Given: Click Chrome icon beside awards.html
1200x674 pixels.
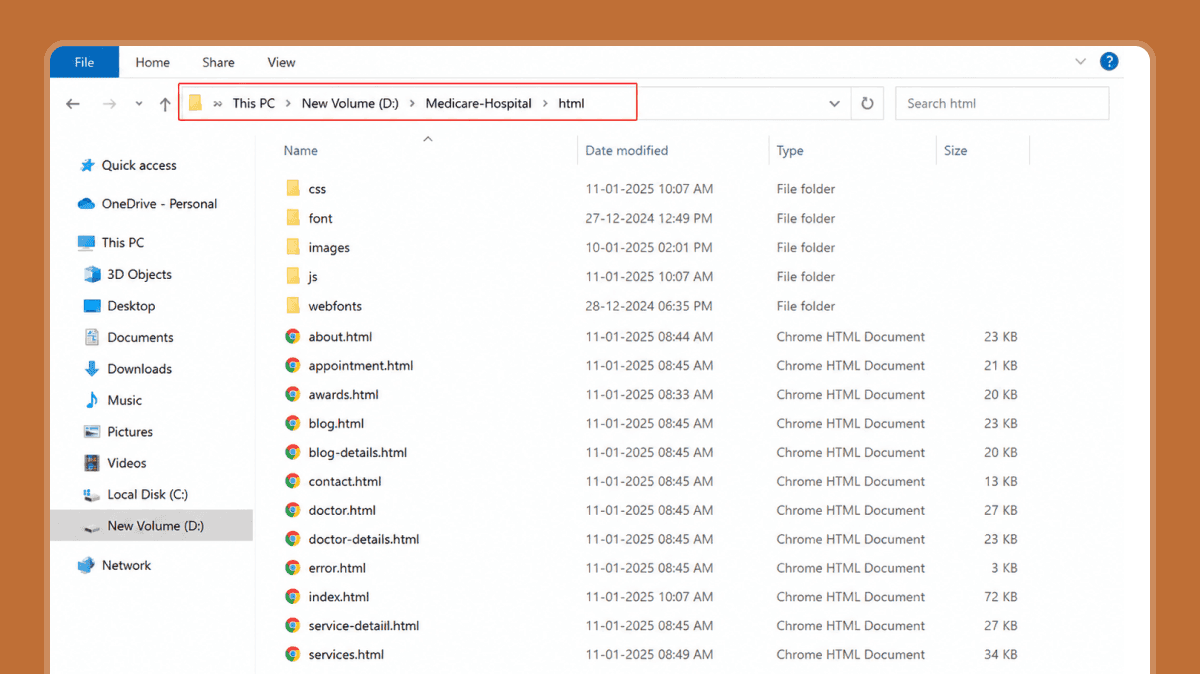Looking at the screenshot, I should [x=293, y=395].
